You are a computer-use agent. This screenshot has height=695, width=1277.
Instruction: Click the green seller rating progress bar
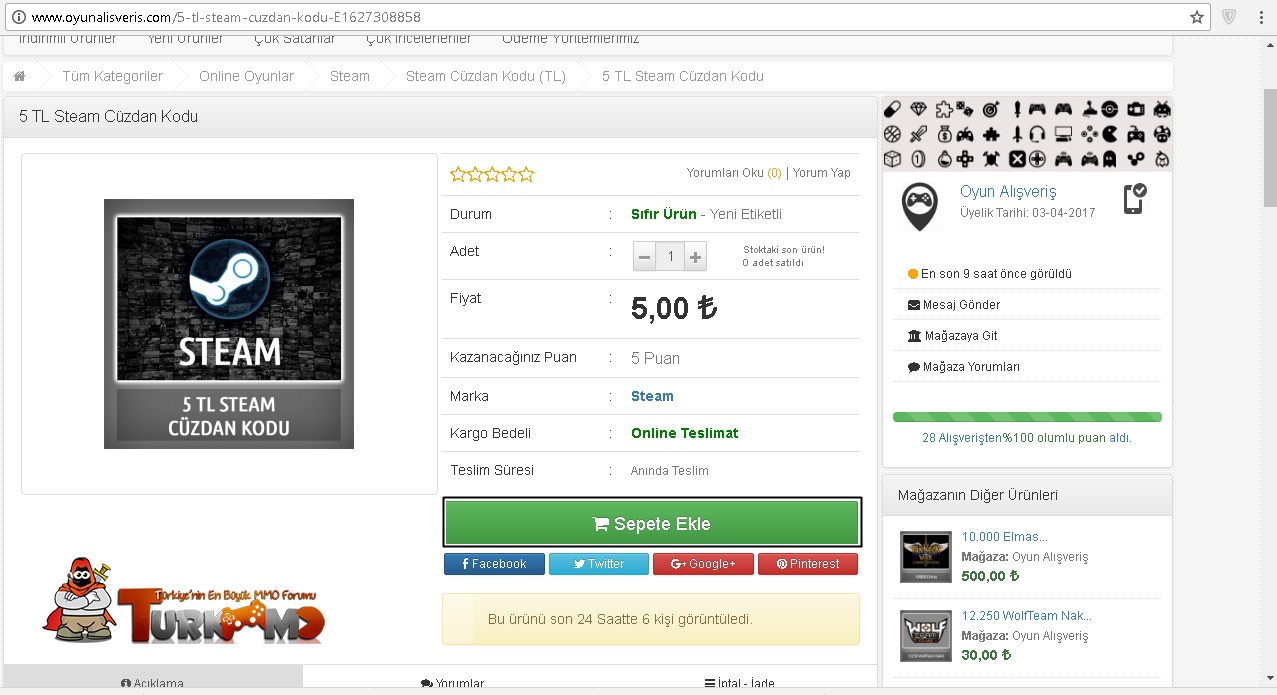pos(1027,417)
